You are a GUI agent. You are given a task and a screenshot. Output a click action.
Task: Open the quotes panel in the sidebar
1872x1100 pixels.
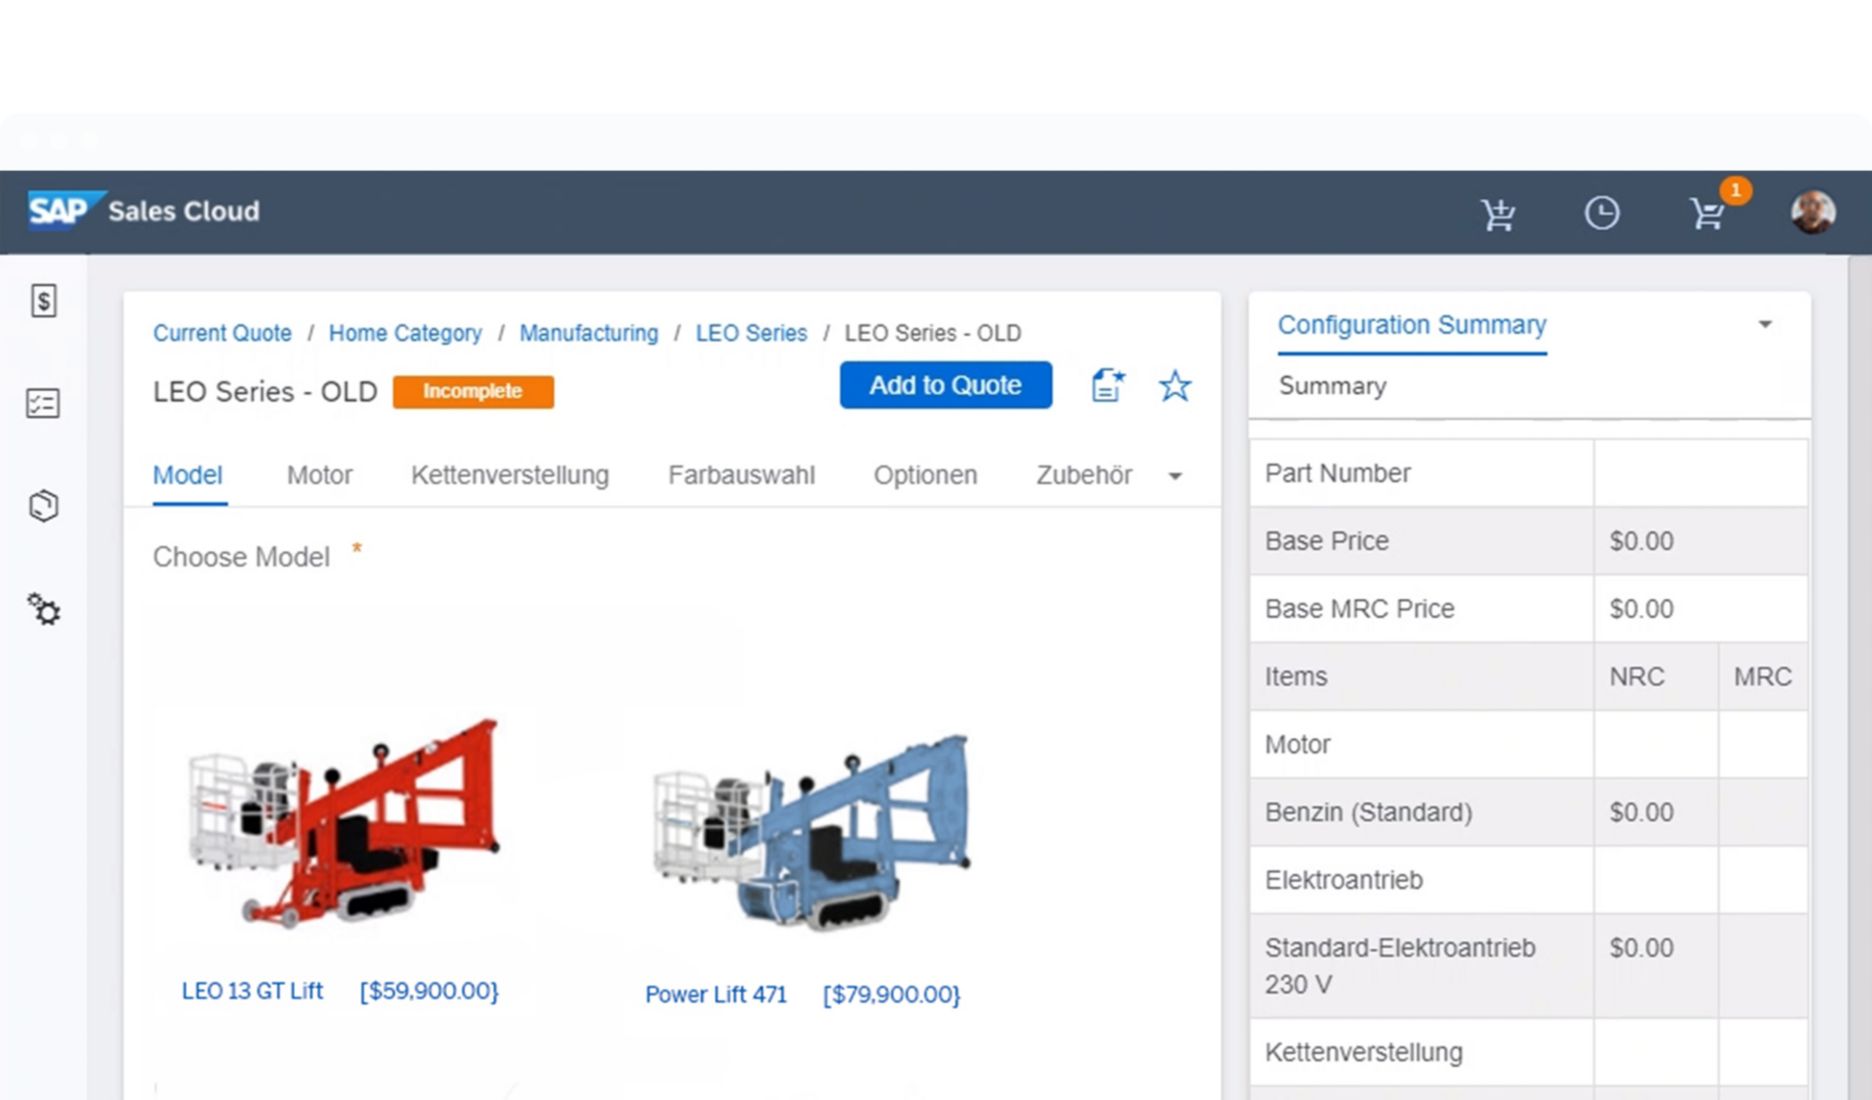pos(42,300)
